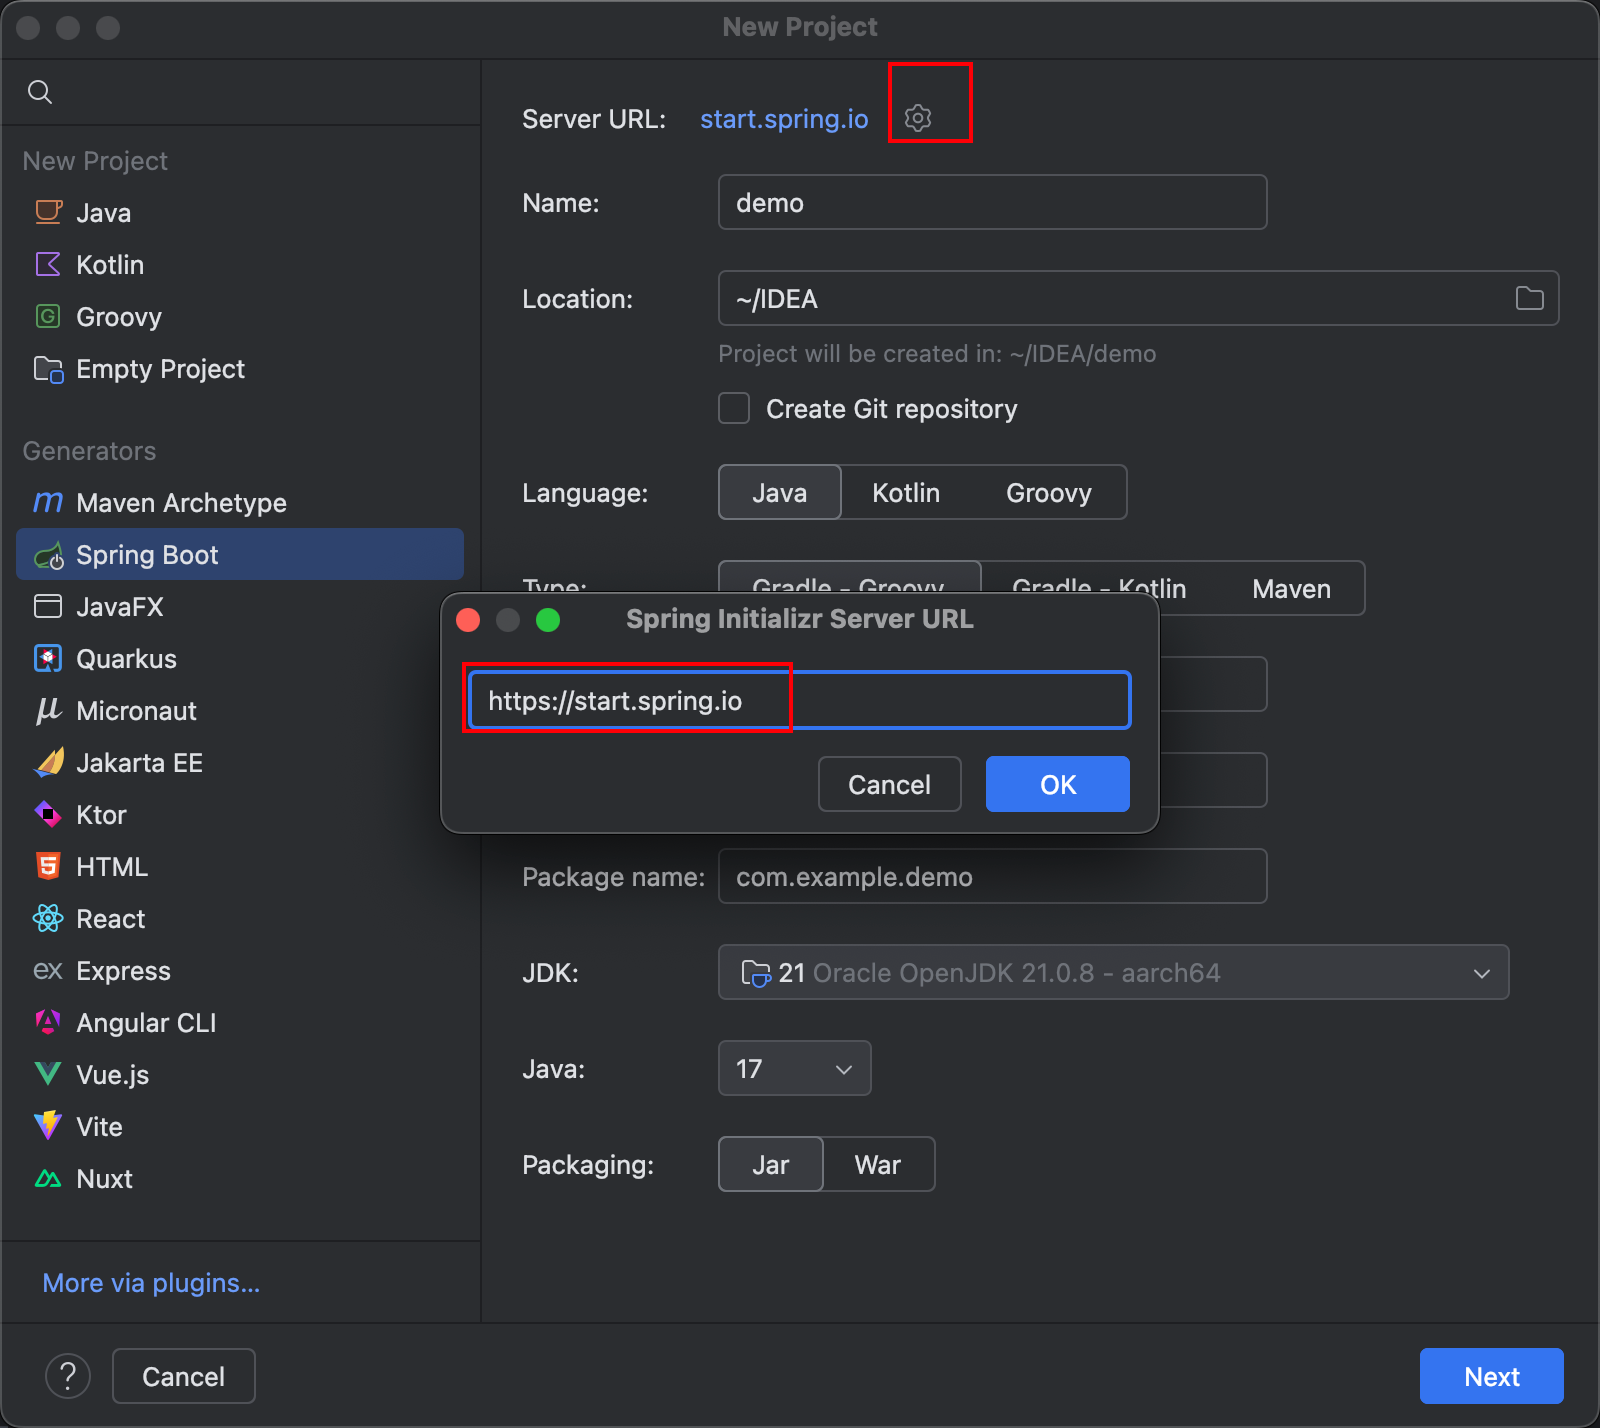
Task: Select Kotlin in New Project list
Action: point(240,264)
